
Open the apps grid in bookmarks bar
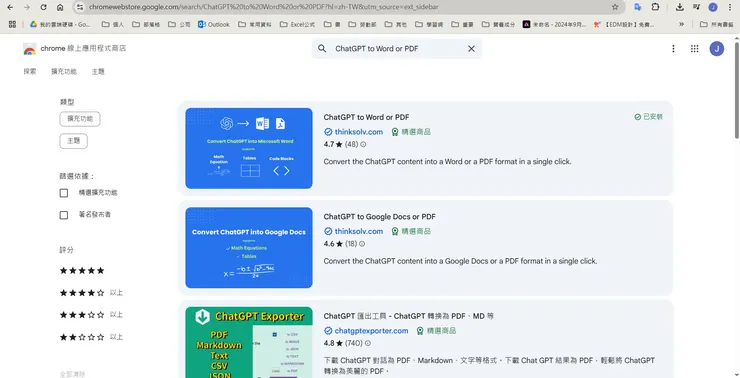12,24
